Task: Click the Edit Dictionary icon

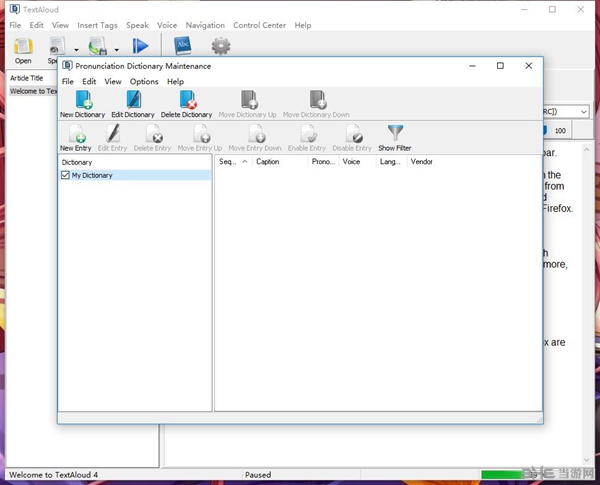Action: pos(134,100)
